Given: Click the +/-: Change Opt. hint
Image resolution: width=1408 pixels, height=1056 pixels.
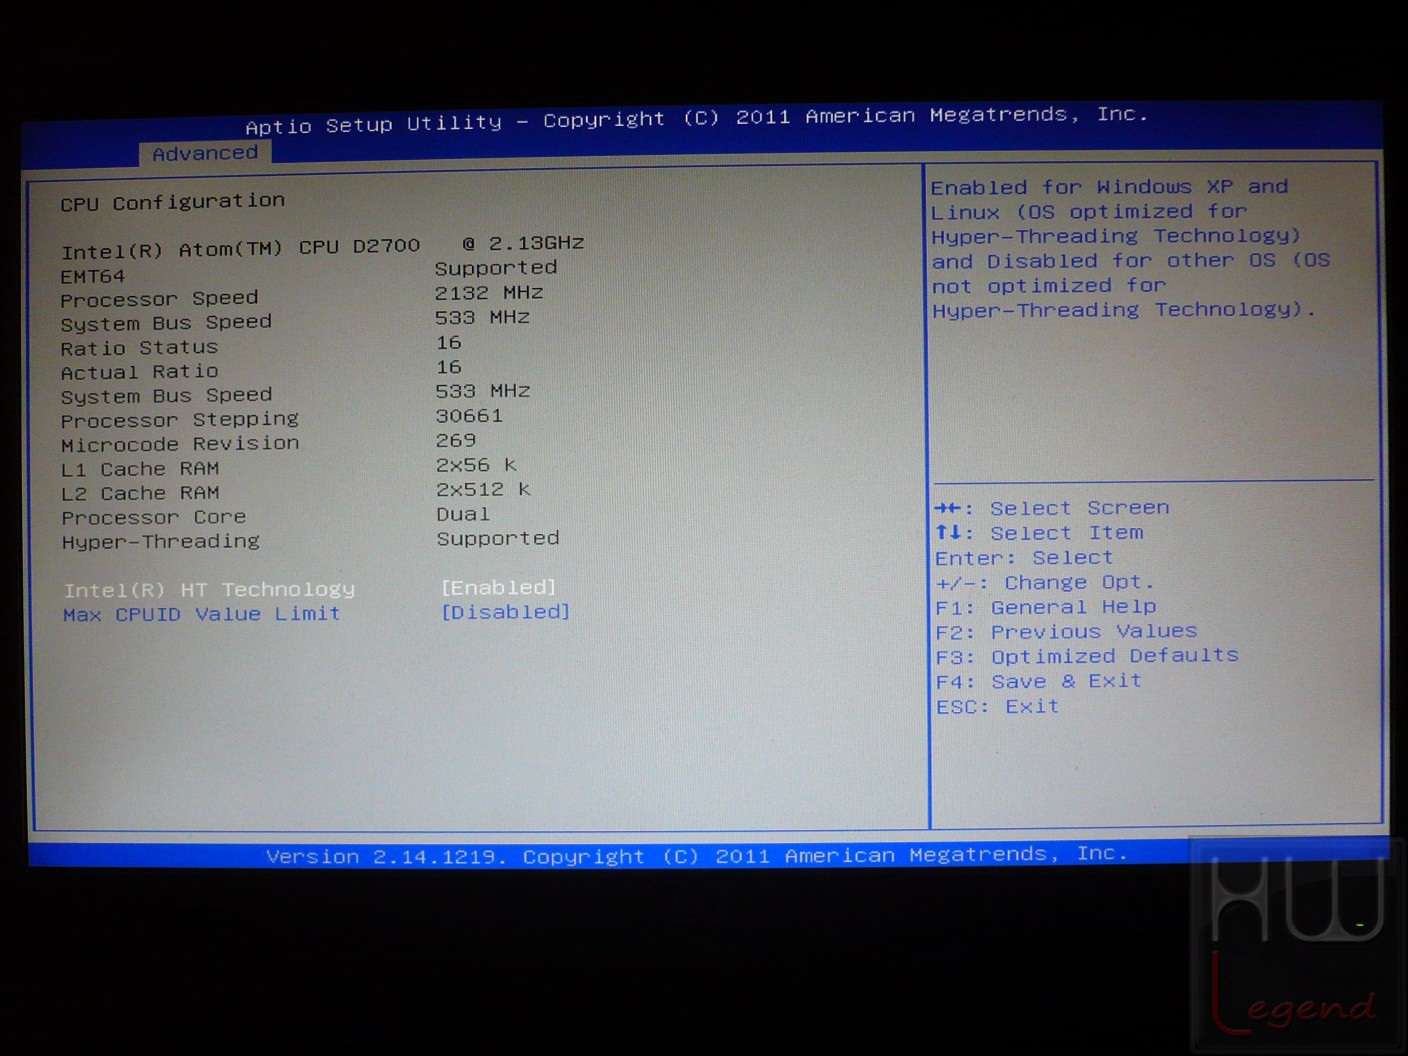Looking at the screenshot, I should 1045,582.
